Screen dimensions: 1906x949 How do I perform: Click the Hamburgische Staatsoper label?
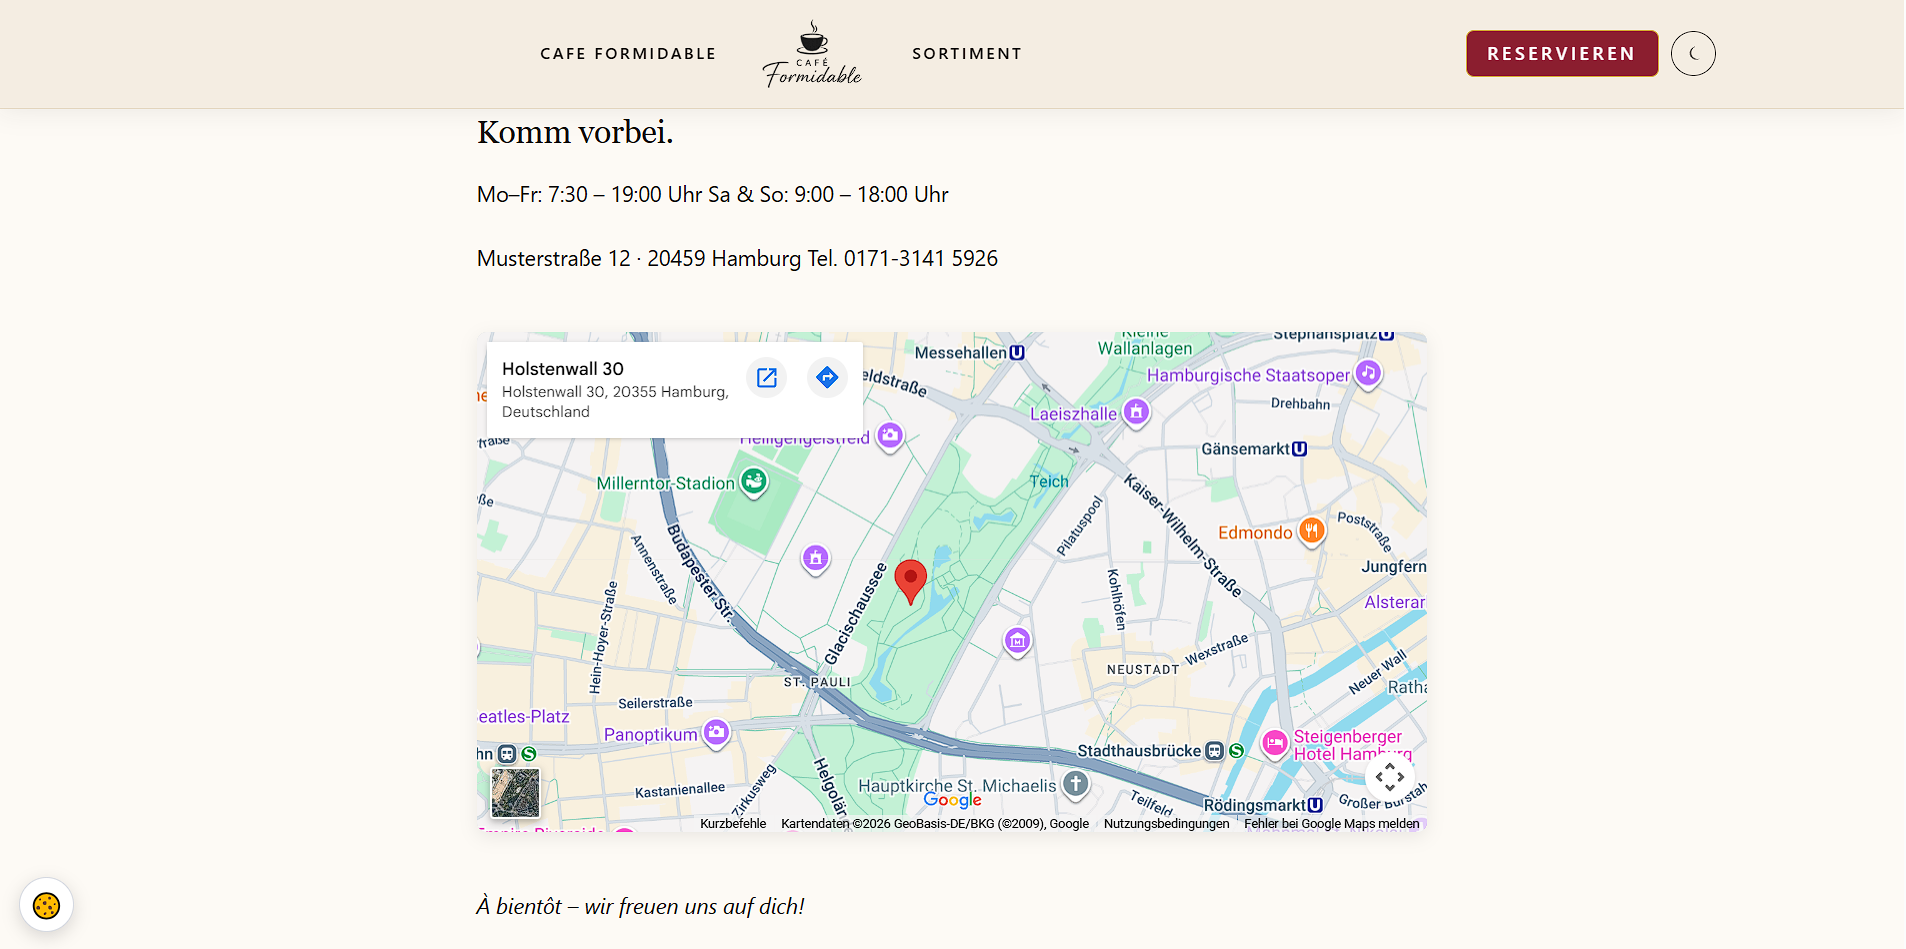1248,376
